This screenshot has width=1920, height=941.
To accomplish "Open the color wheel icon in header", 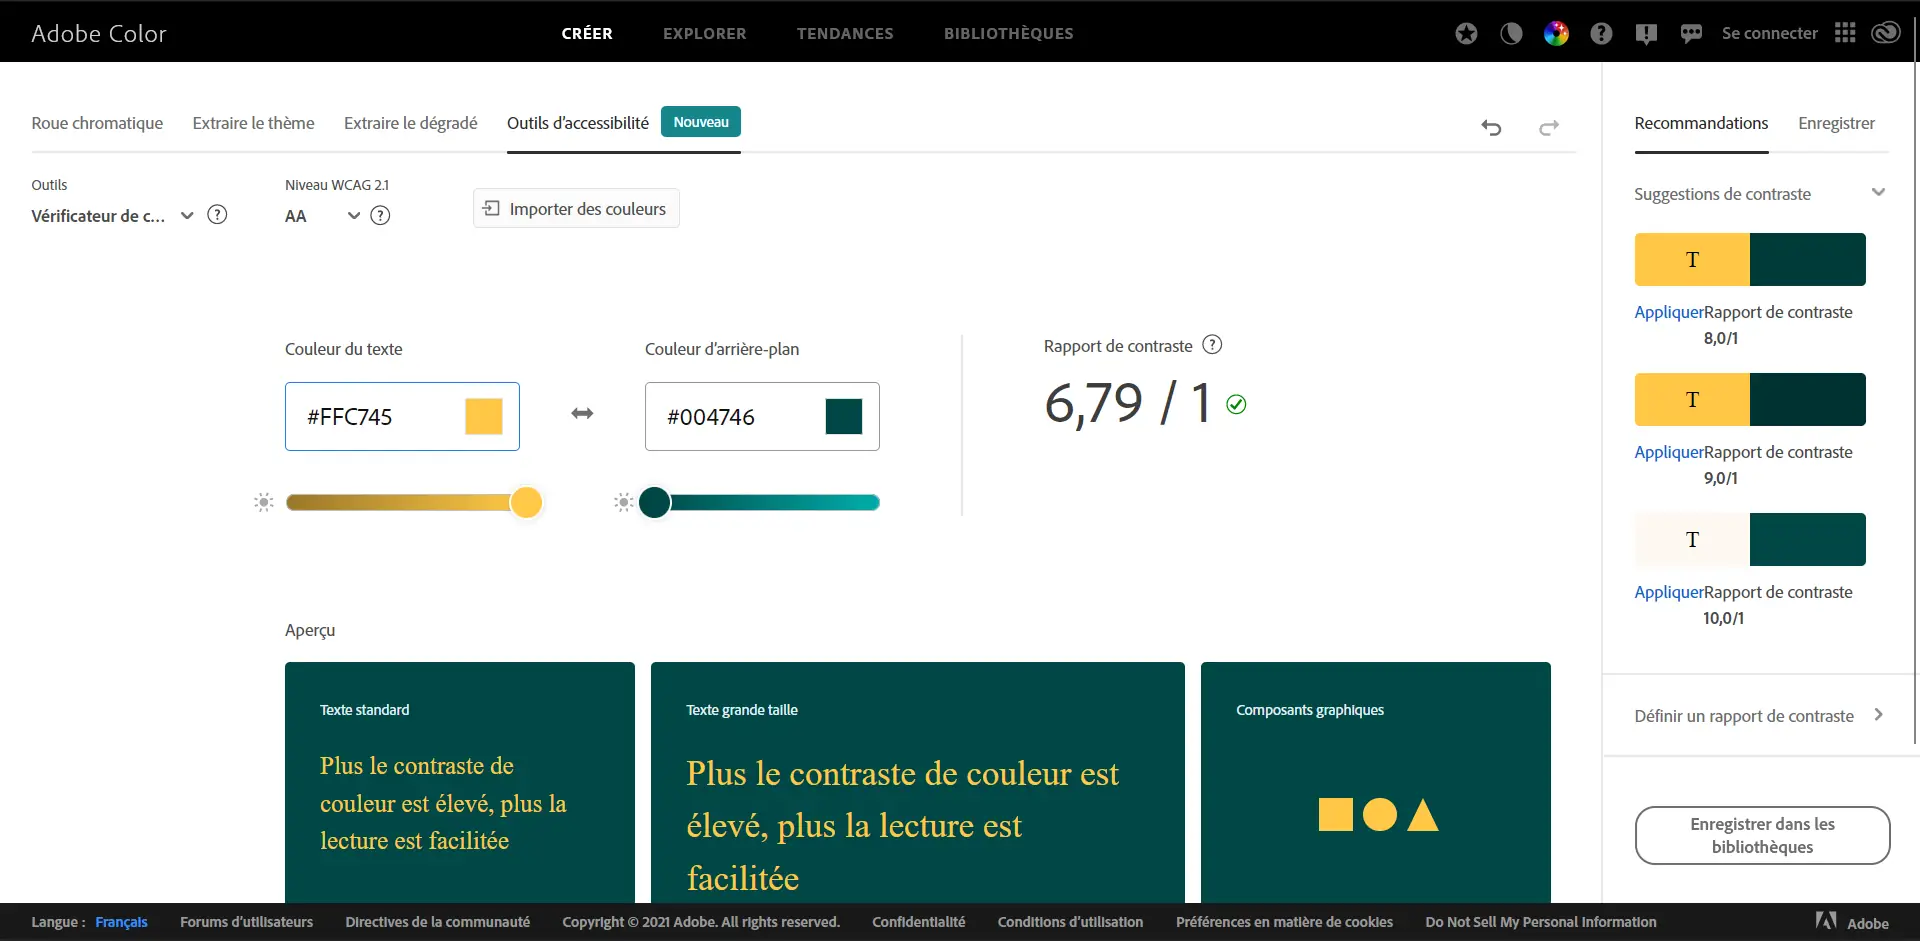I will [1556, 33].
